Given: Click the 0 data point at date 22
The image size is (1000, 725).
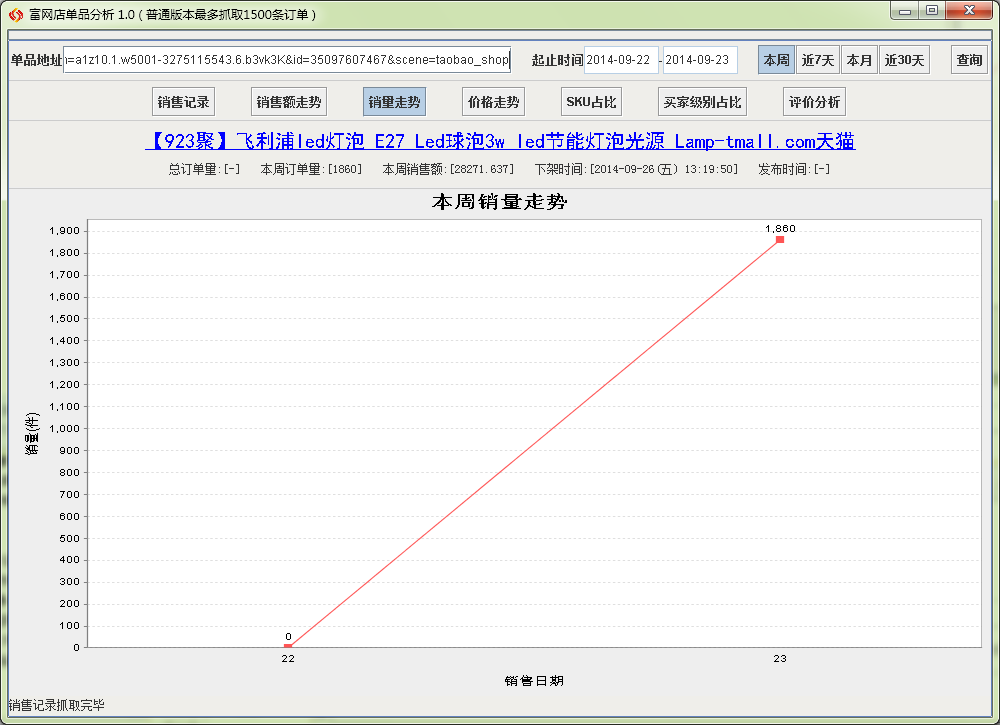Looking at the screenshot, I should [288, 646].
